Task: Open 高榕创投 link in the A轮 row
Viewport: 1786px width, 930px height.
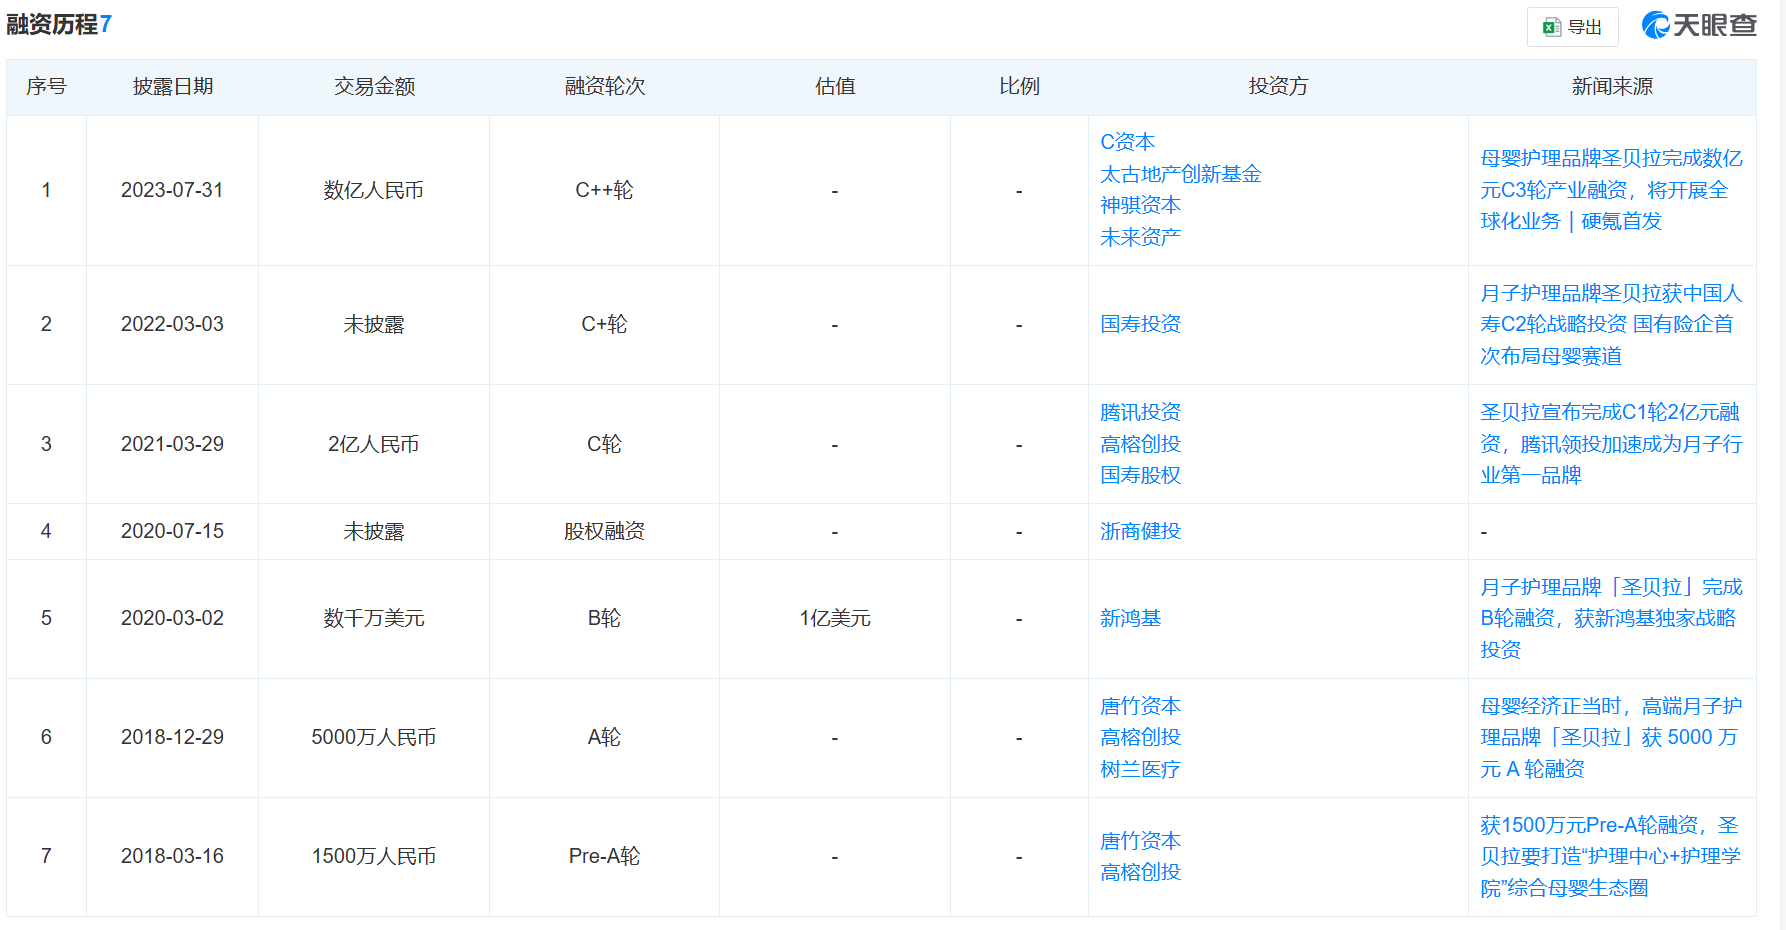Action: pos(1140,737)
